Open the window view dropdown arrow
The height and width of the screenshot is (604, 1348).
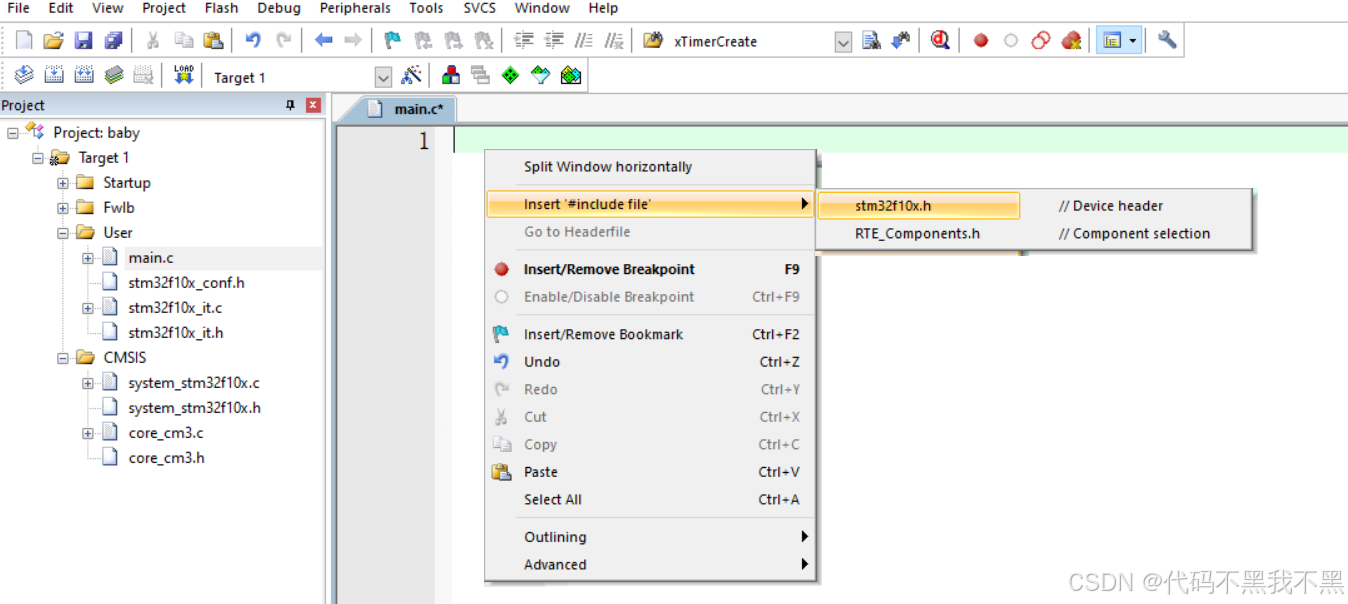tap(1133, 41)
